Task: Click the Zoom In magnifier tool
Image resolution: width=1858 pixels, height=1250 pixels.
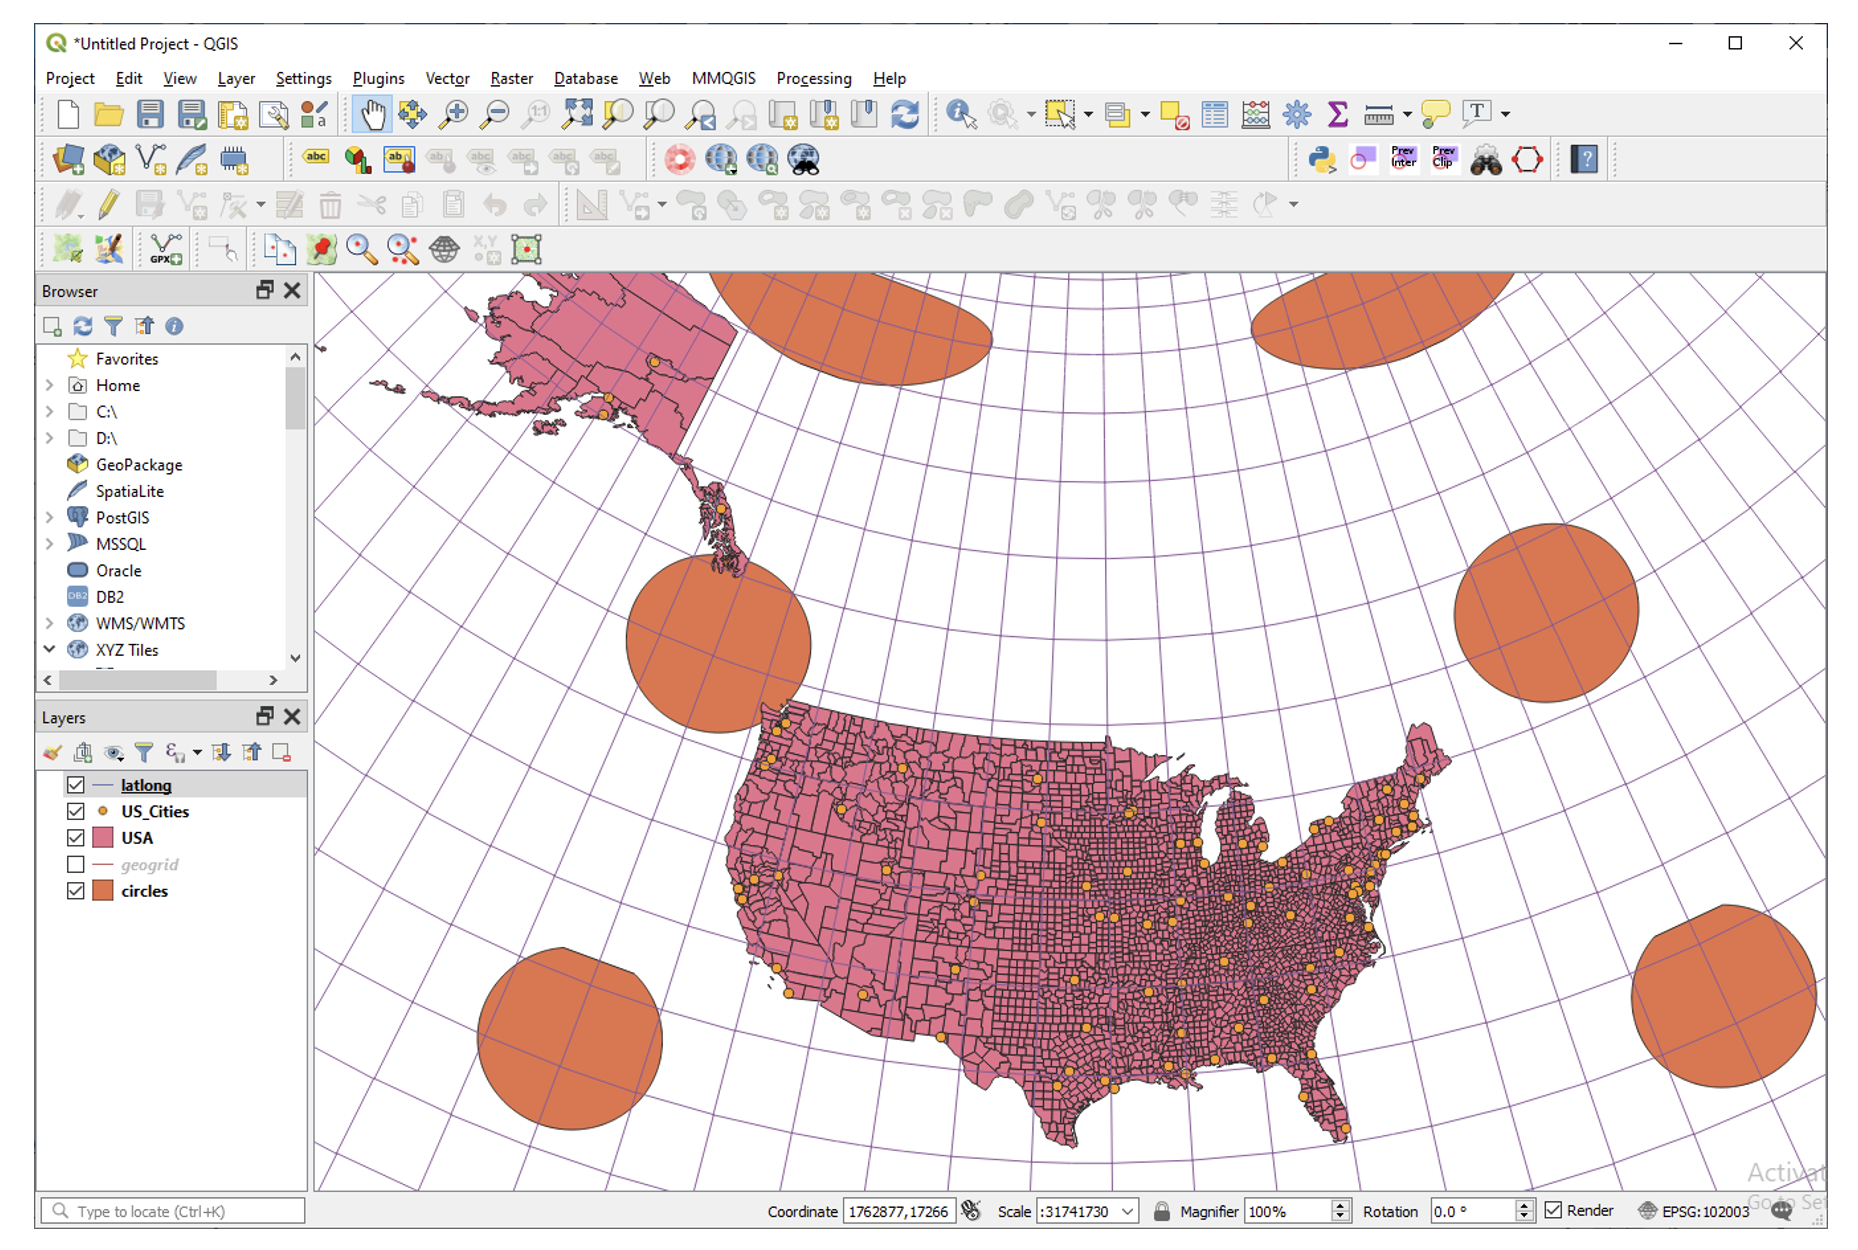Action: tap(453, 114)
